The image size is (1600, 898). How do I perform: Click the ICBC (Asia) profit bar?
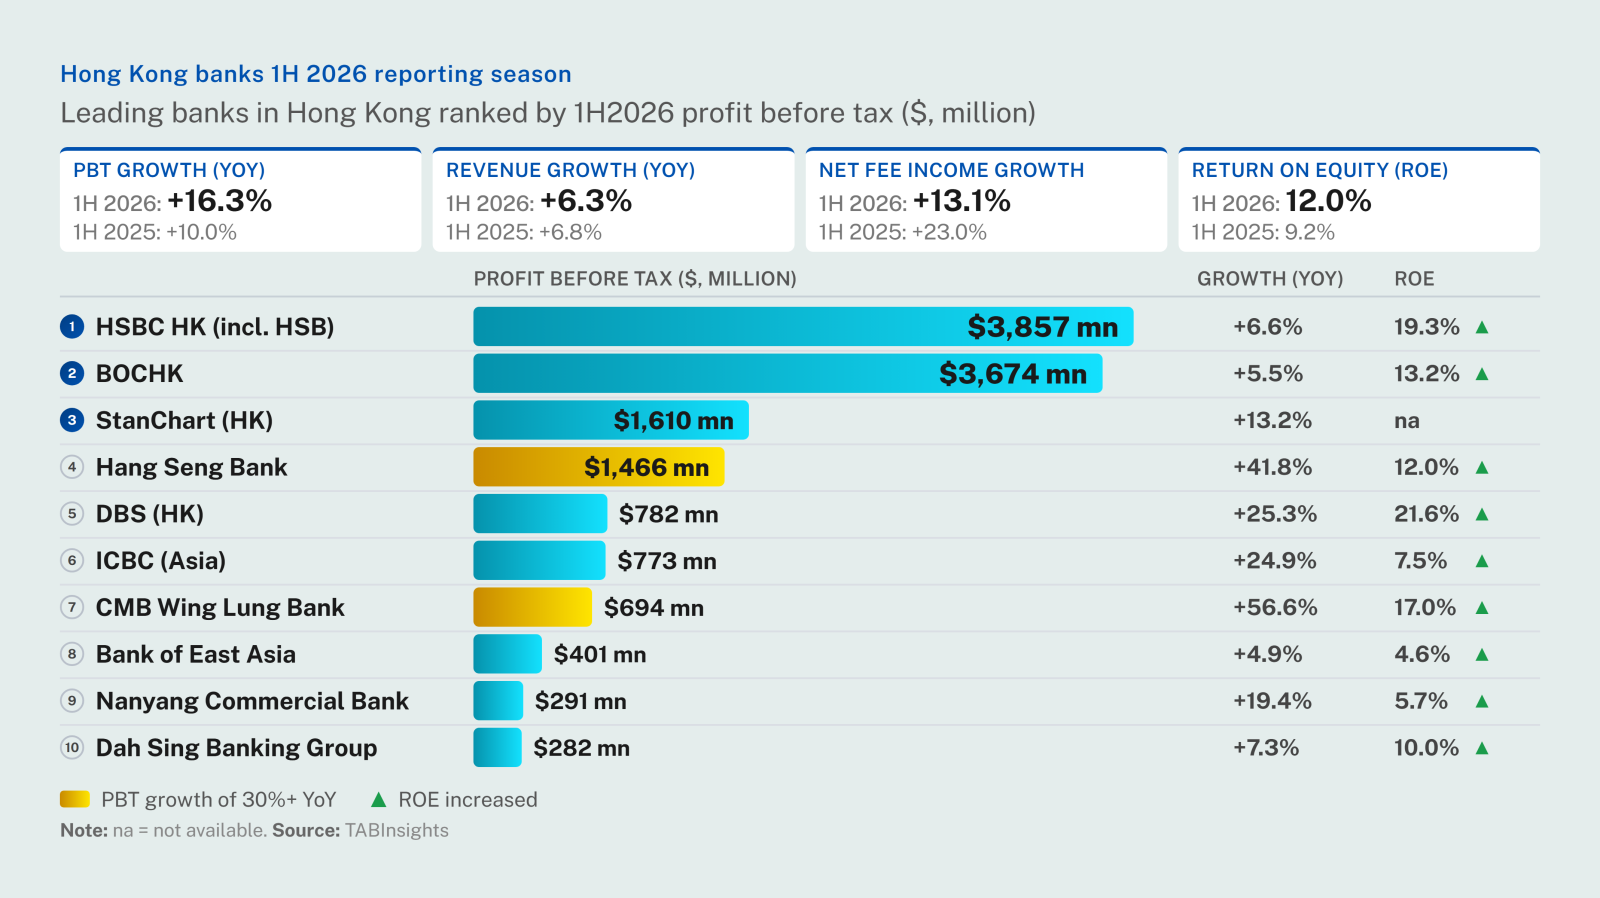coord(539,561)
